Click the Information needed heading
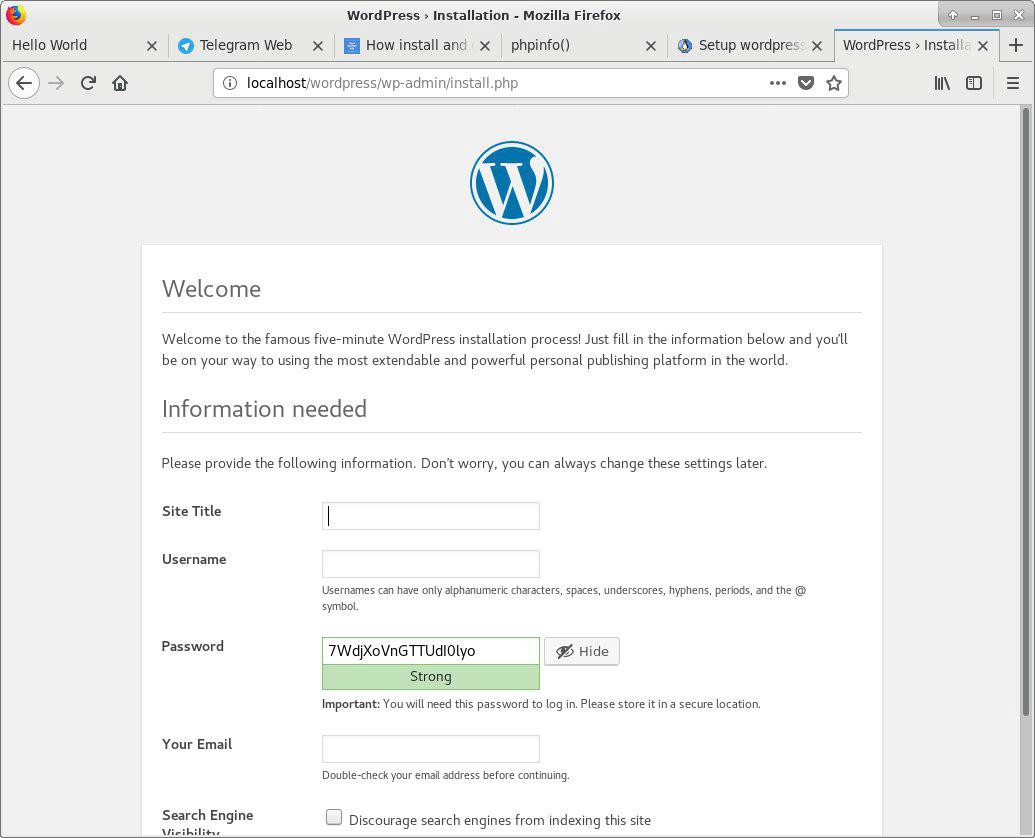This screenshot has width=1035, height=838. point(264,409)
